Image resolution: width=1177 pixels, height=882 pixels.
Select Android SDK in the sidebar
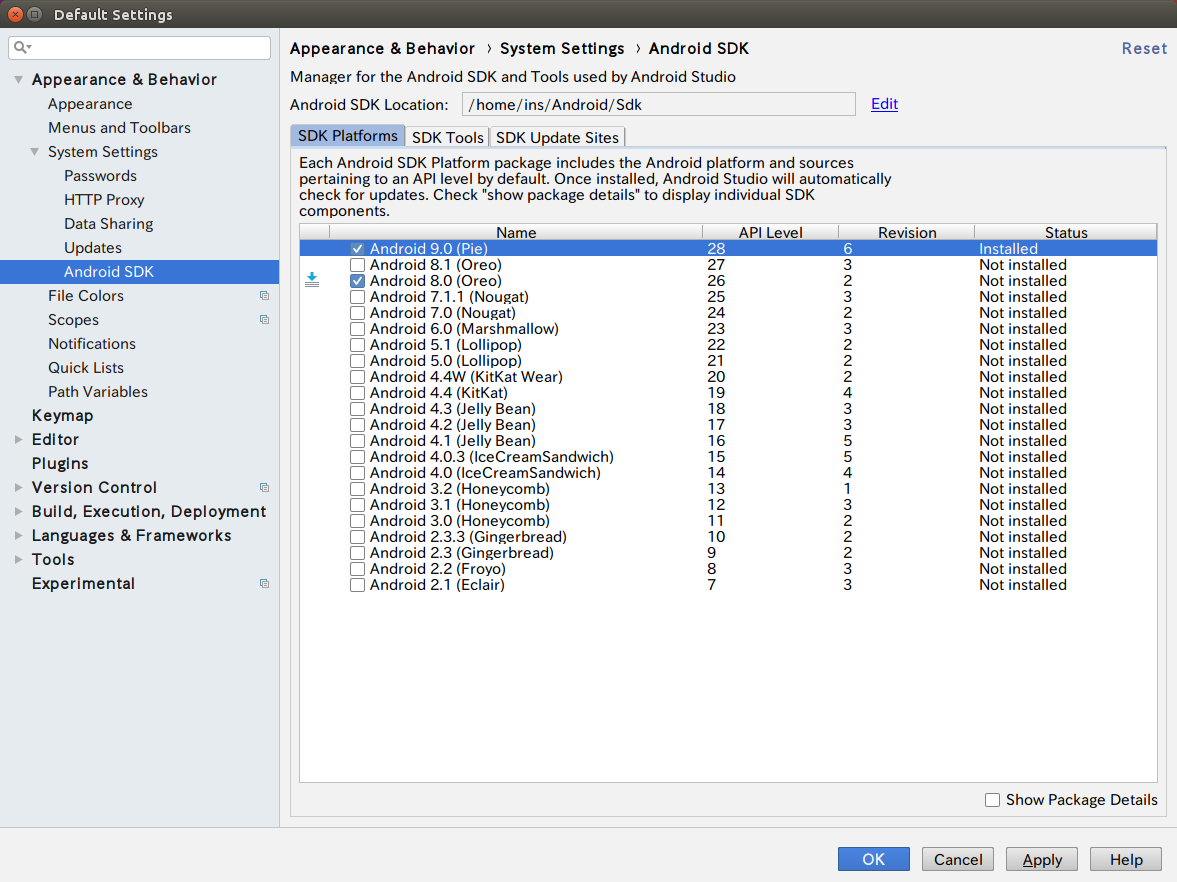(140, 272)
